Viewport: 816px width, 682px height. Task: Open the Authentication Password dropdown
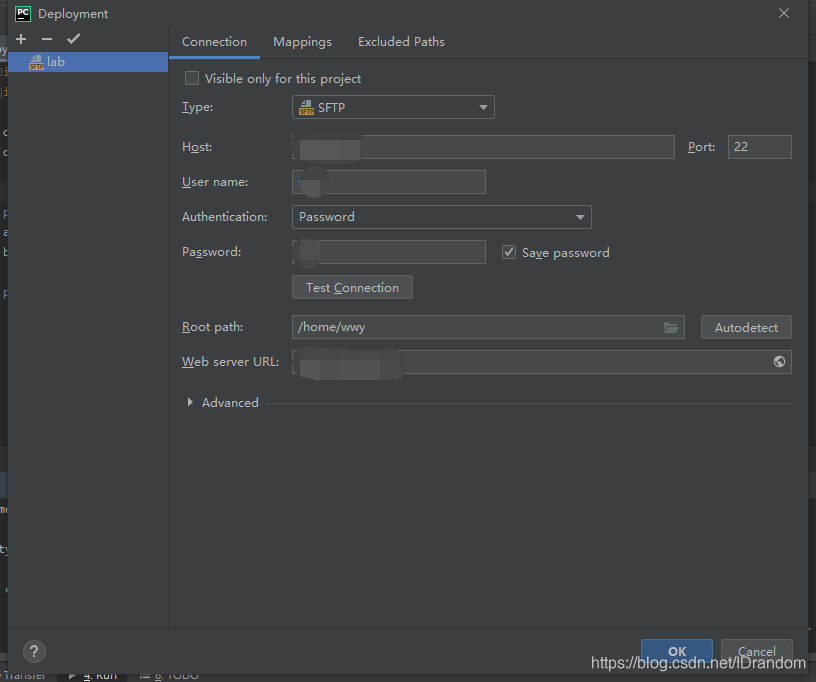(442, 217)
